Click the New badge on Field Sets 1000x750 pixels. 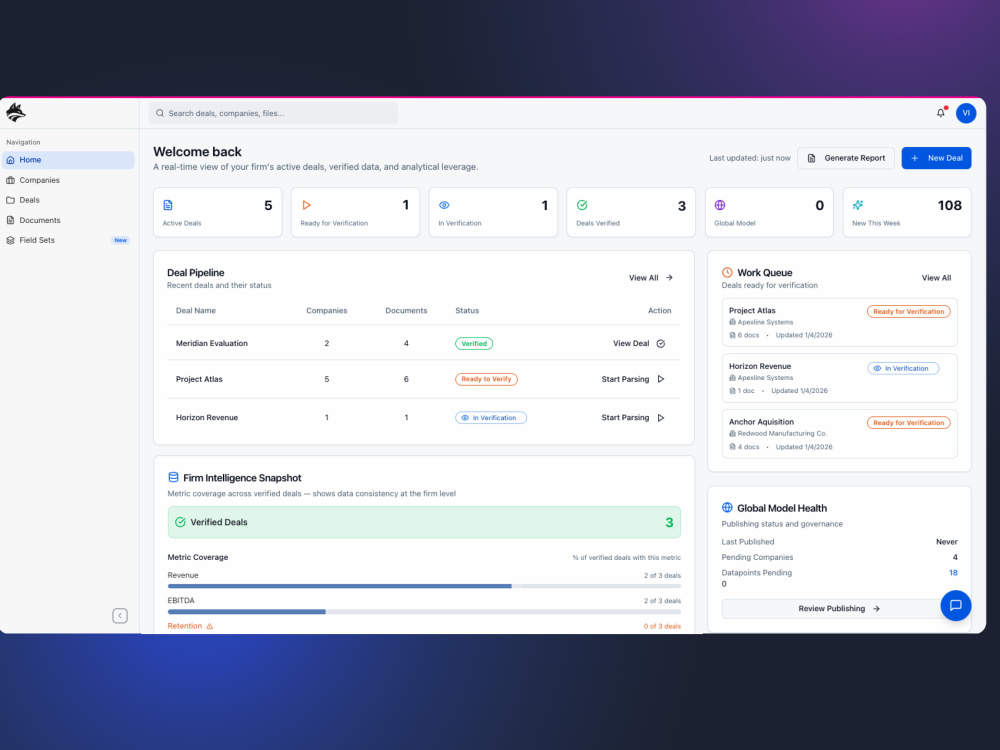pyautogui.click(x=121, y=240)
